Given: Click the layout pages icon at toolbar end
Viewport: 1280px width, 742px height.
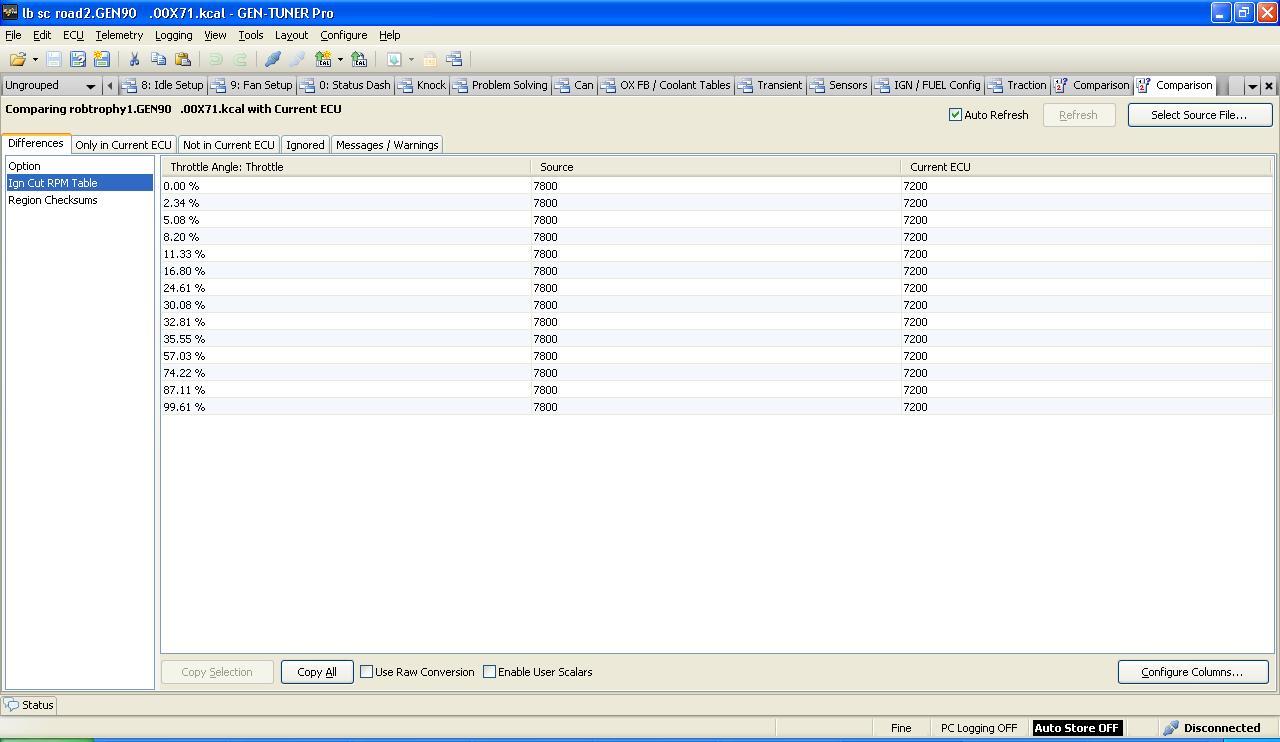Looking at the screenshot, I should click(454, 60).
